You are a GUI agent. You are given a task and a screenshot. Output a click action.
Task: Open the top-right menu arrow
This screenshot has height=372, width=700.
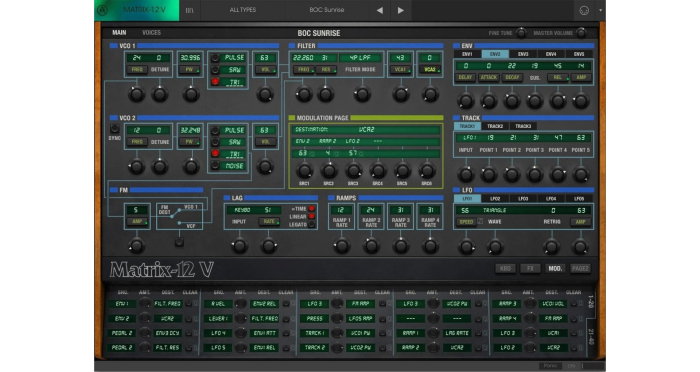[600, 10]
